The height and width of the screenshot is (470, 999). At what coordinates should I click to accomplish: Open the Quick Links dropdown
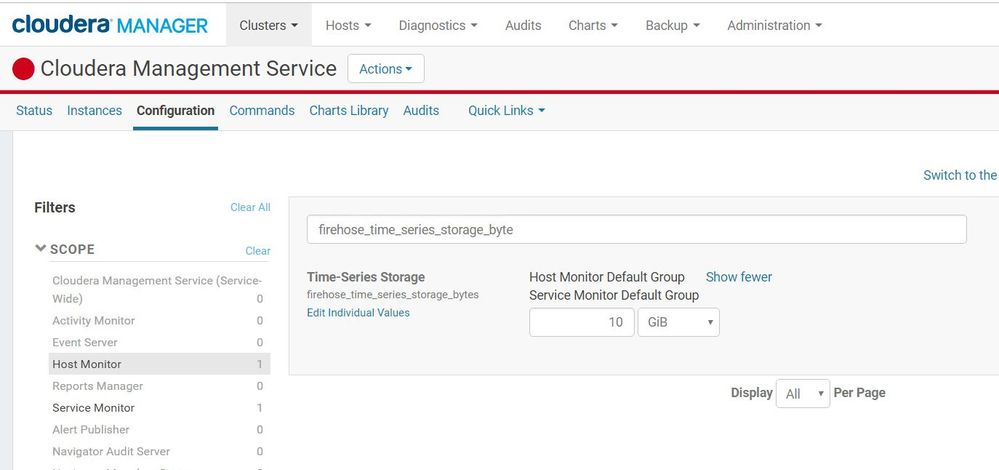(x=506, y=111)
